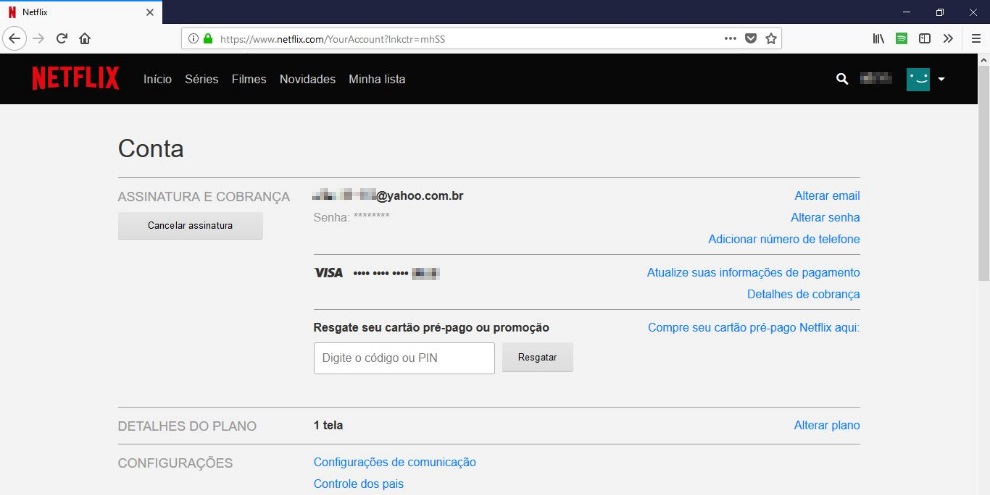The height and width of the screenshot is (495, 990).
Task: Reload the page with the refresh icon
Action: (62, 39)
